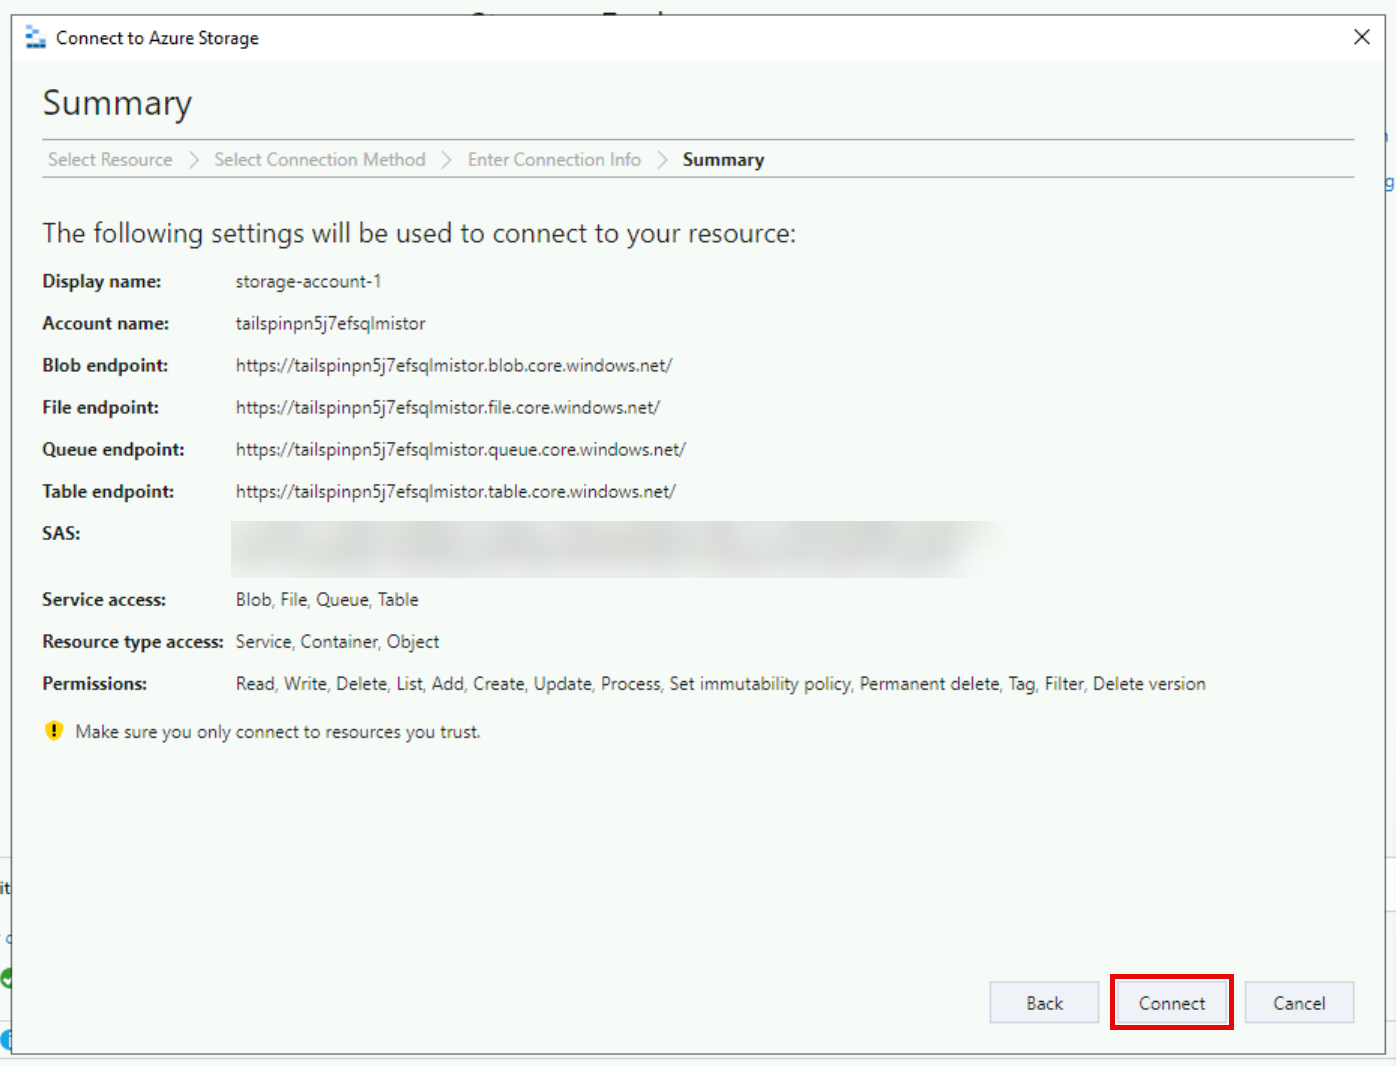Viewport: 1396px width, 1066px height.
Task: Click the chevron before the Summary step
Action: pos(662,160)
